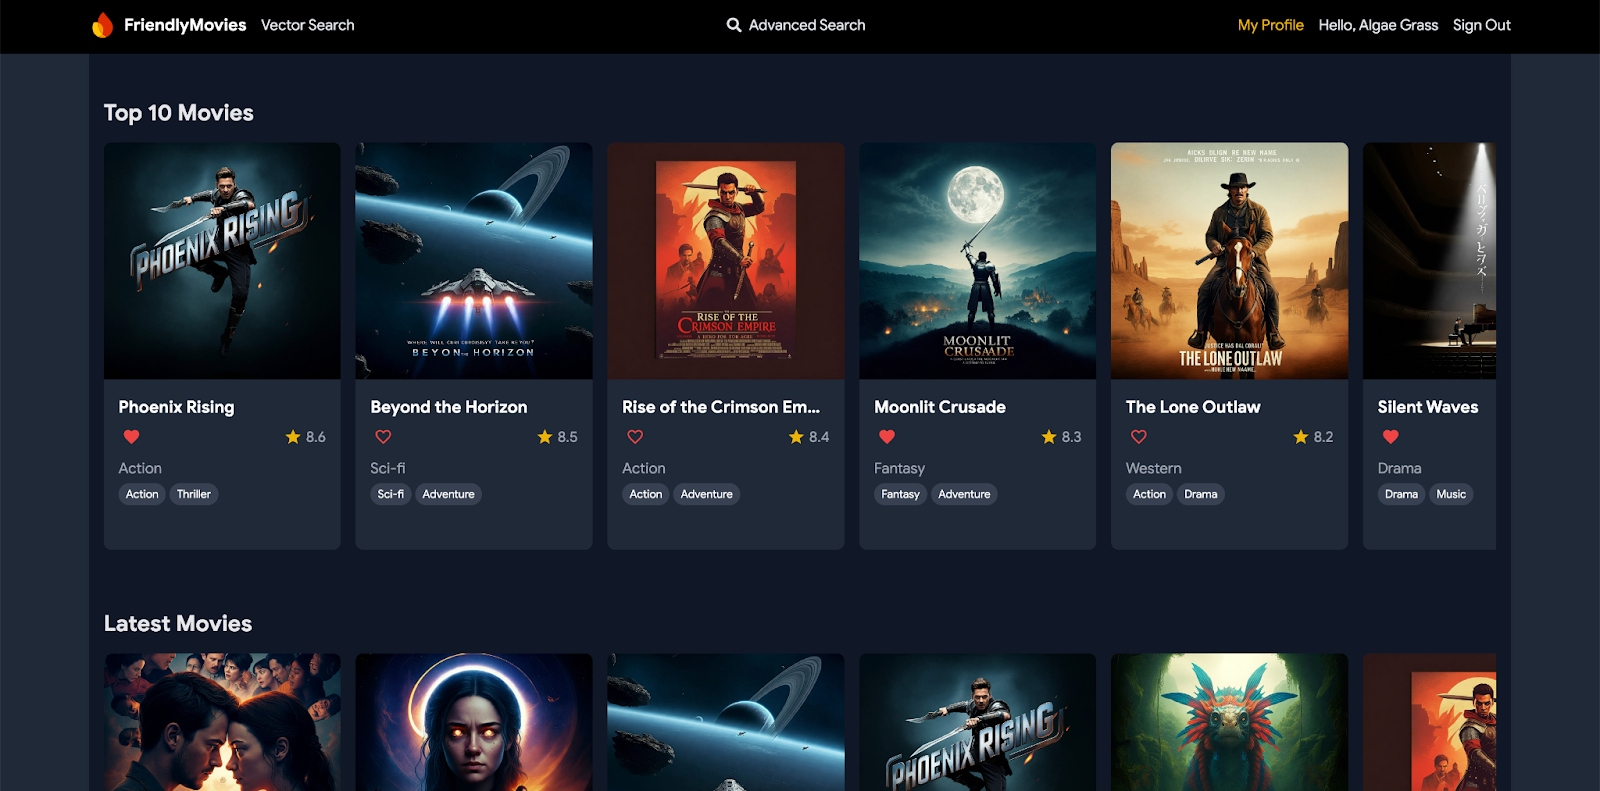Click the FriendlyMovies flame logo
This screenshot has height=791, width=1600.
[102, 25]
